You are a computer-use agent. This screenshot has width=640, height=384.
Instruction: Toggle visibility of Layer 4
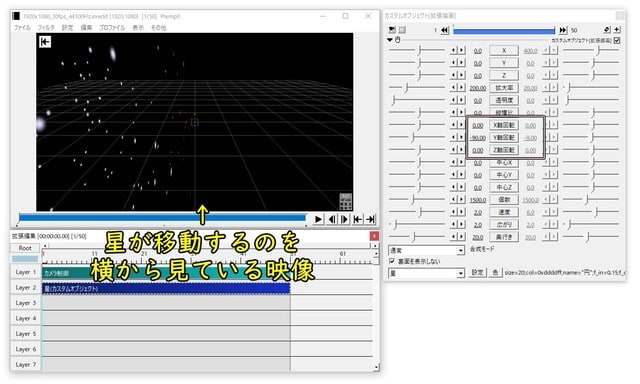[x=25, y=318]
